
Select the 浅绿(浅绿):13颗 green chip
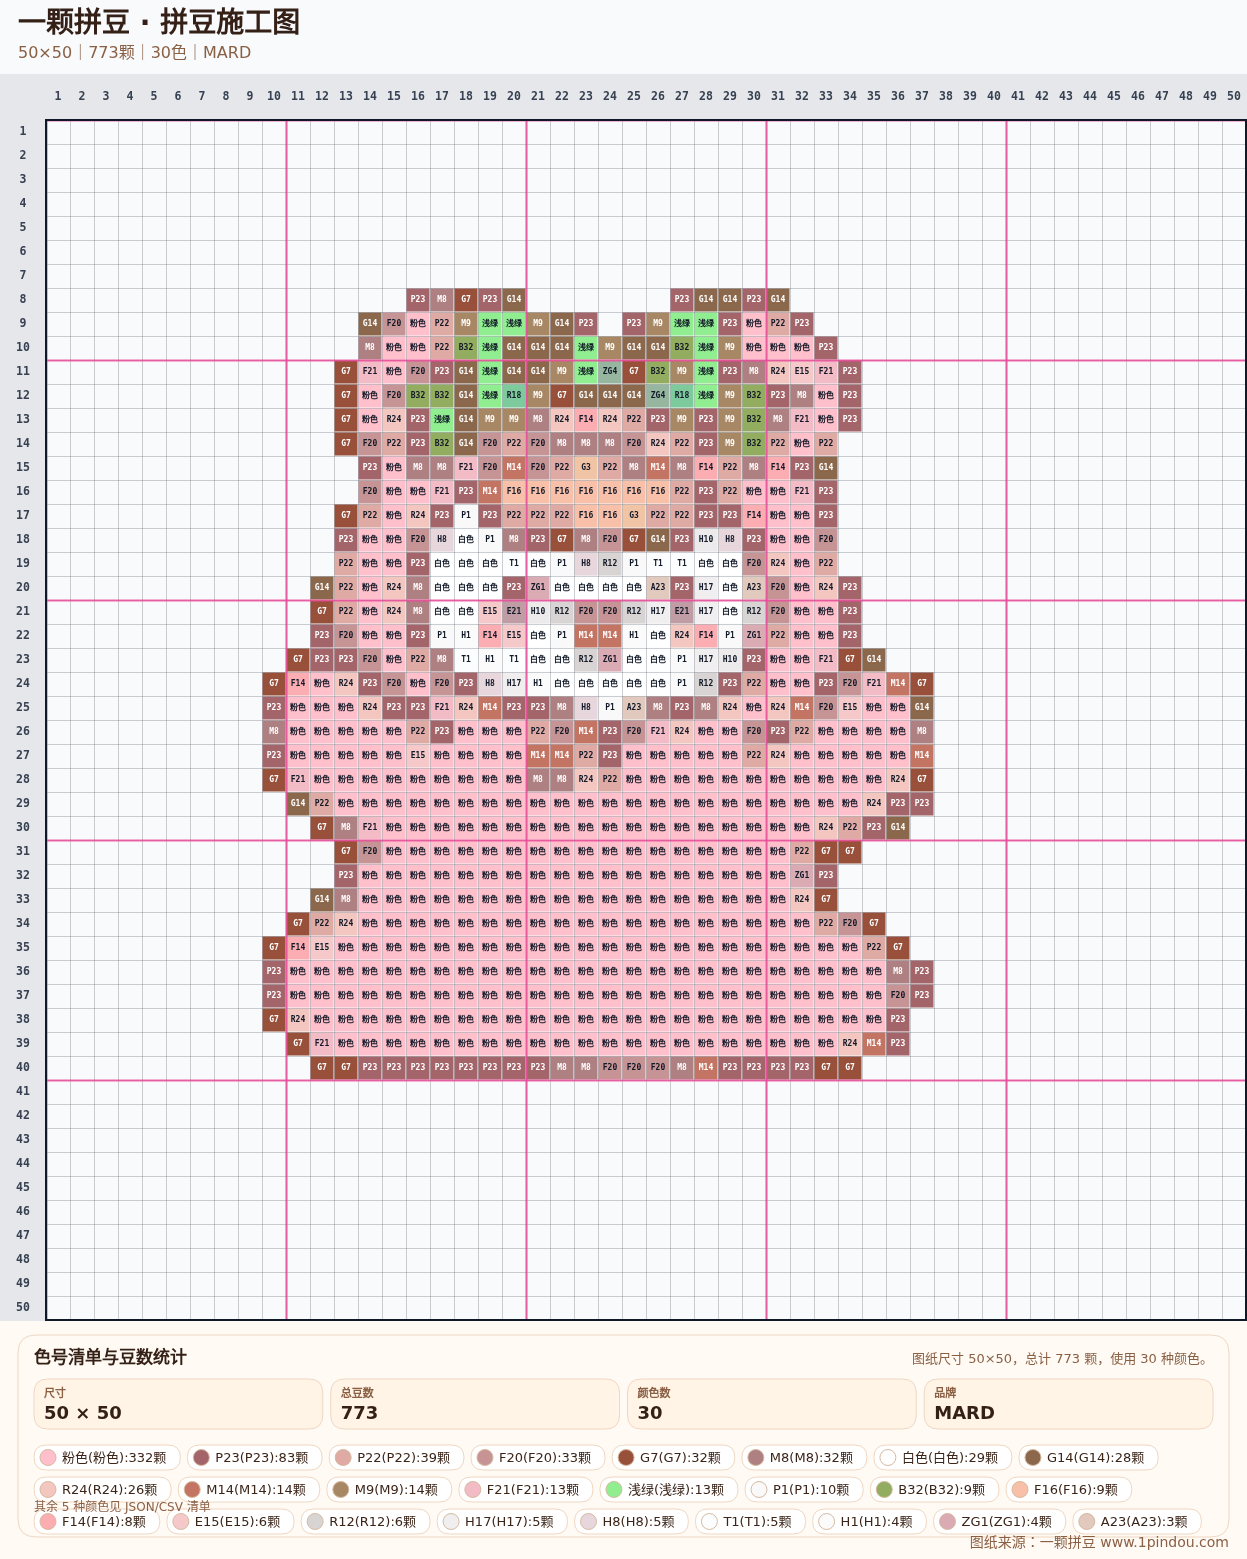click(x=668, y=1489)
